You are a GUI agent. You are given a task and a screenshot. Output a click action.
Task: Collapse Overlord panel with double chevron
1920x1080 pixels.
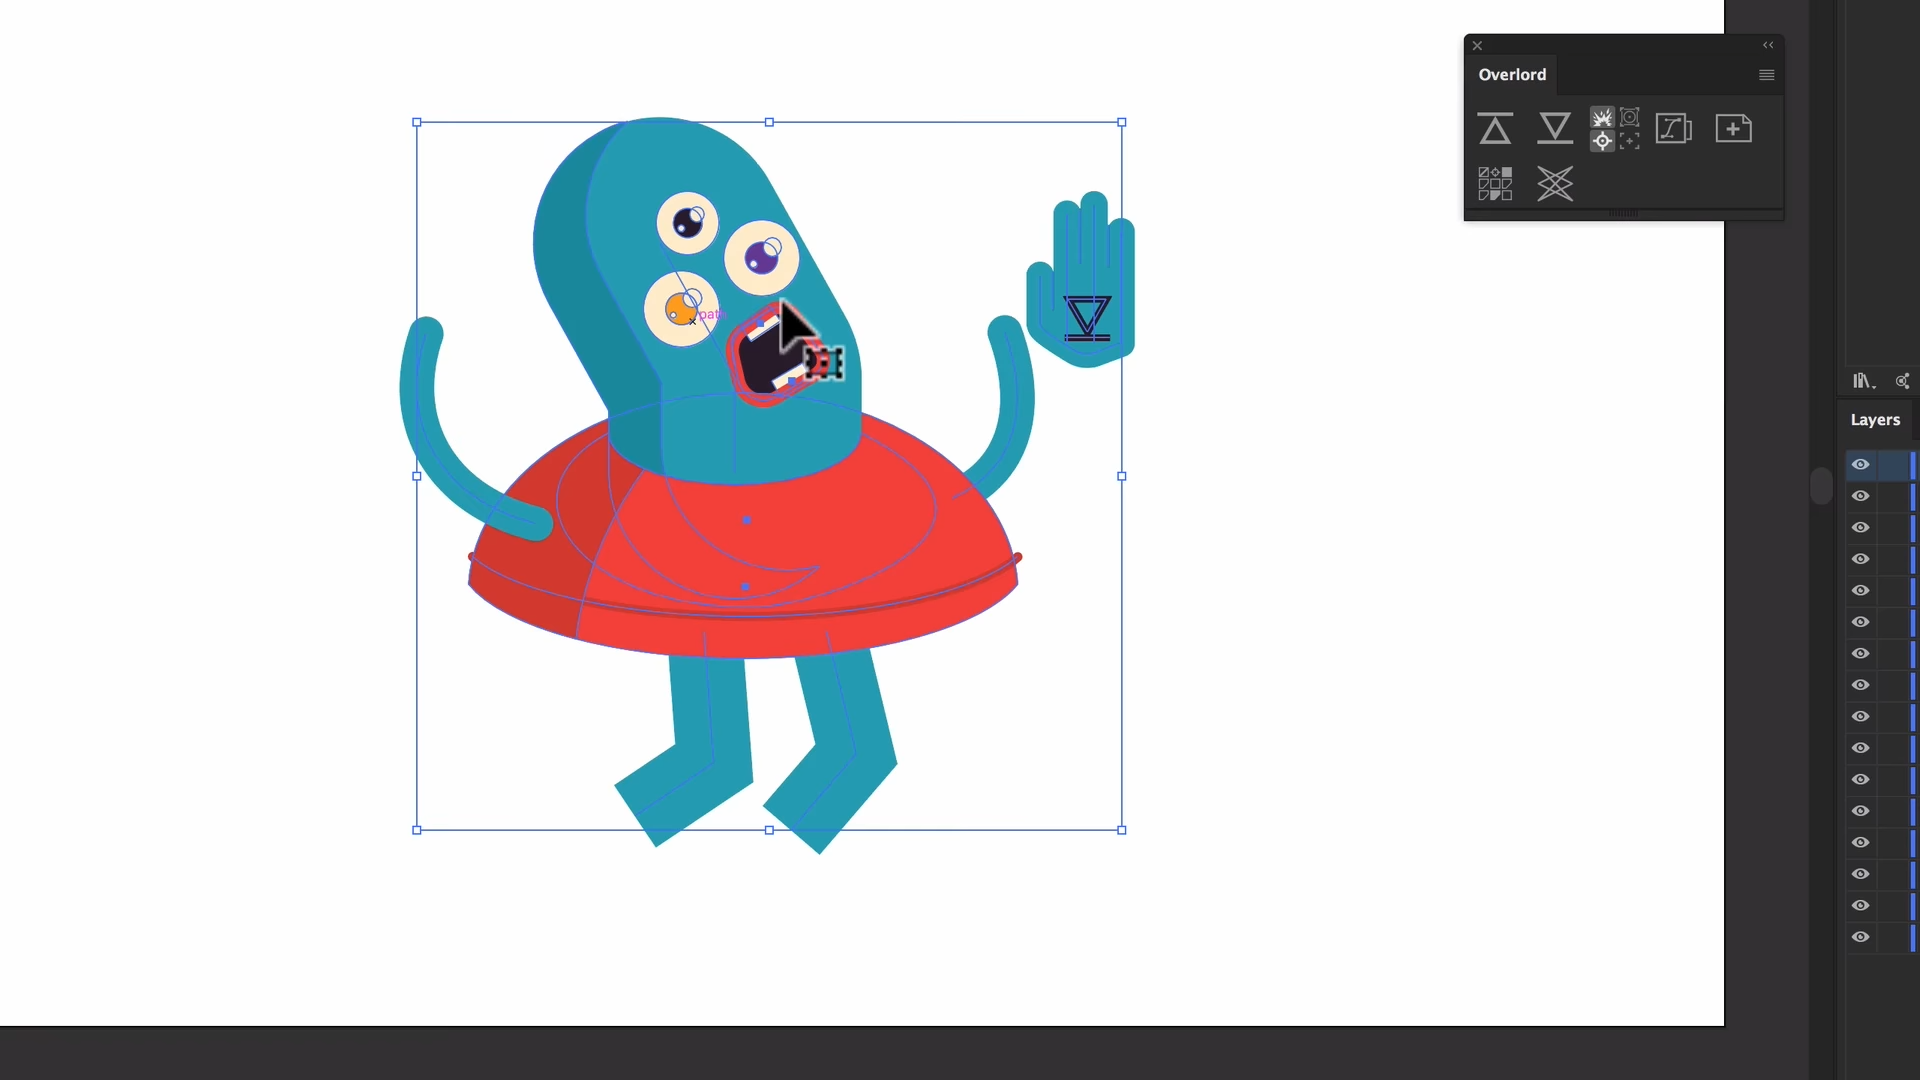(x=1767, y=45)
